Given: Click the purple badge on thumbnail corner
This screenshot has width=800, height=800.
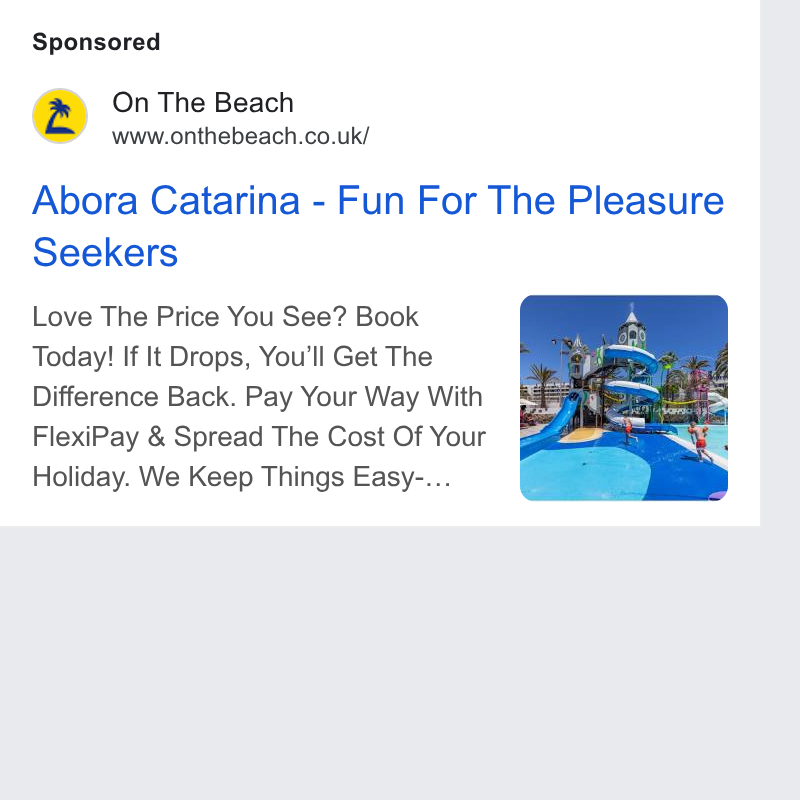Looking at the screenshot, I should pos(718,495).
